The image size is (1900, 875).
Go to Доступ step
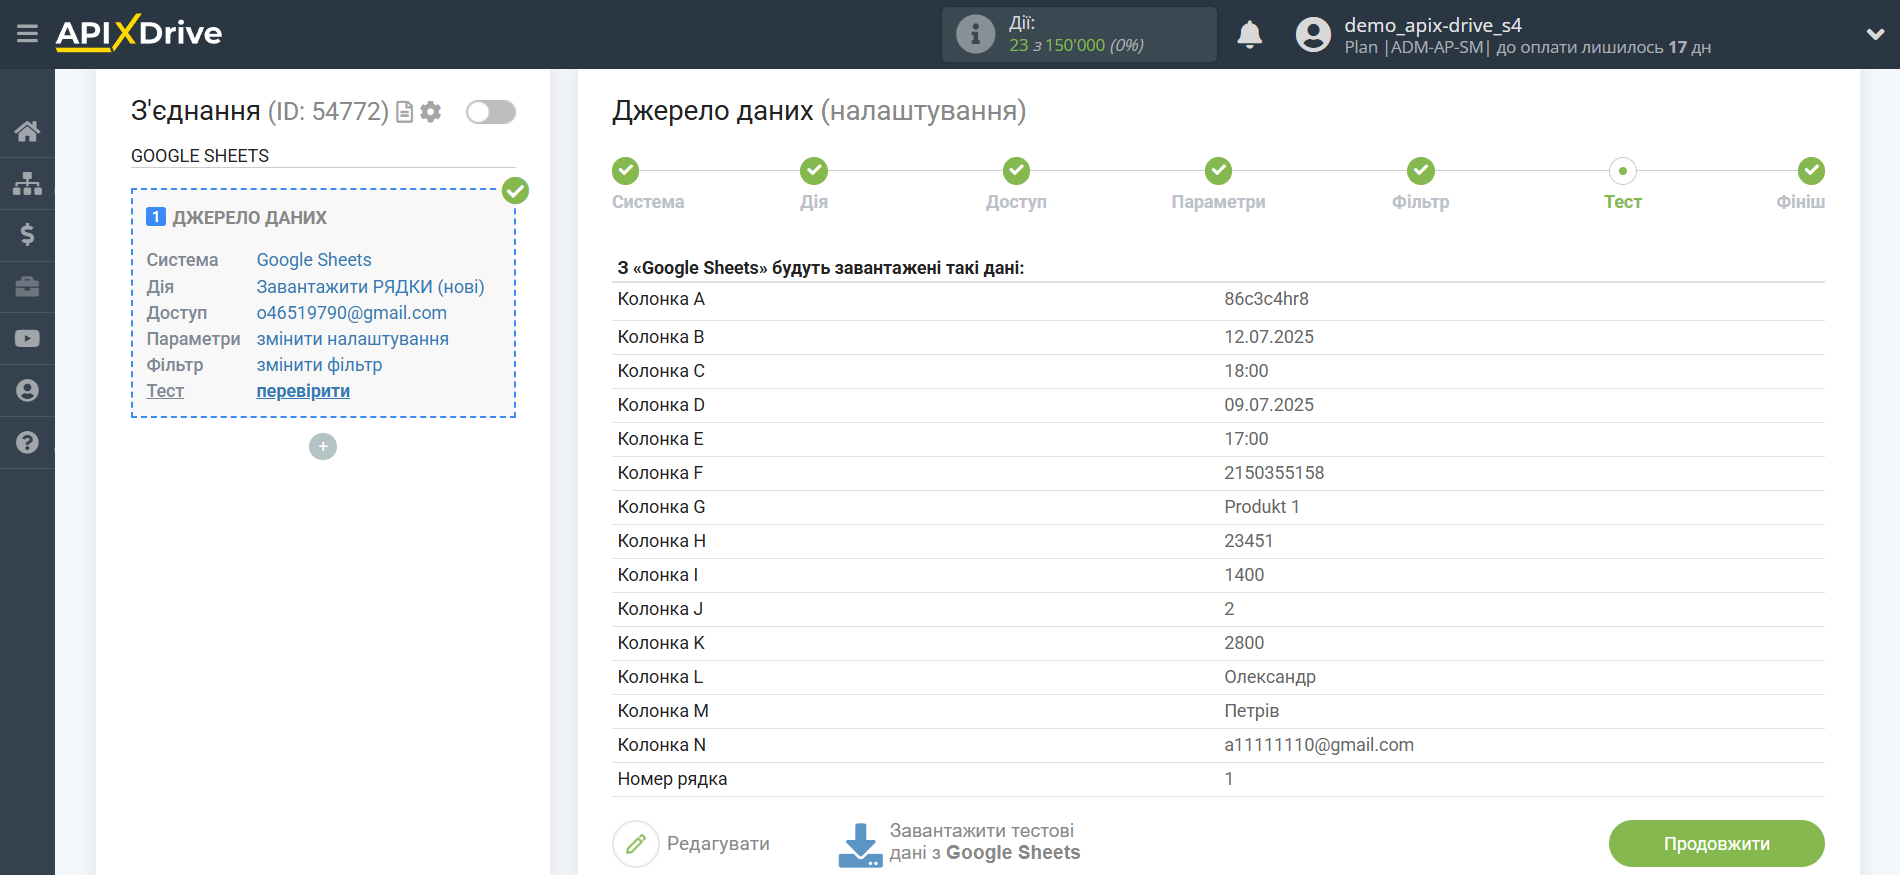[1017, 171]
